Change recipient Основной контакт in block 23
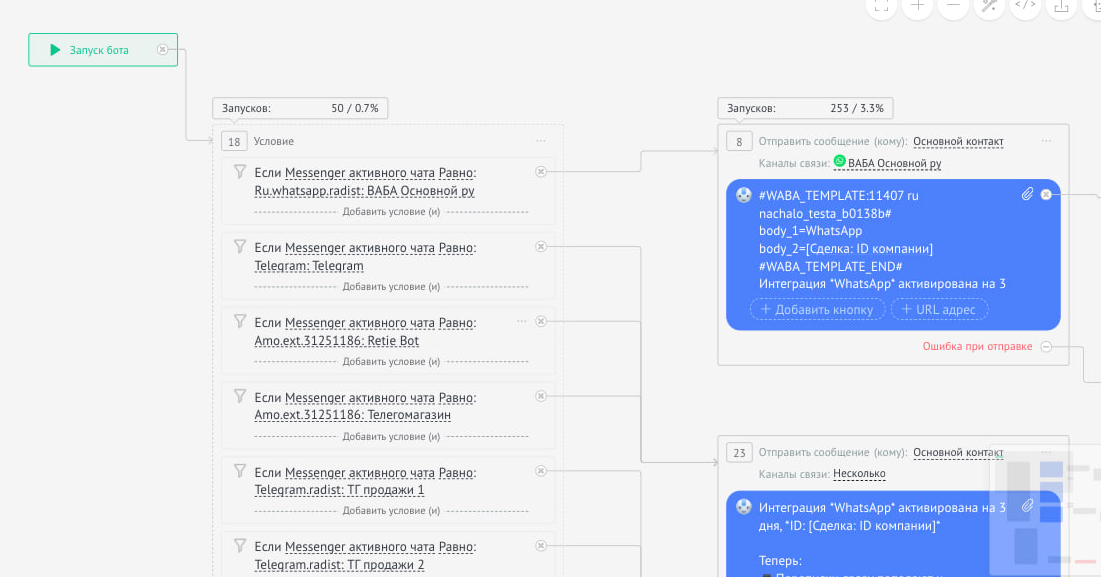 958,453
